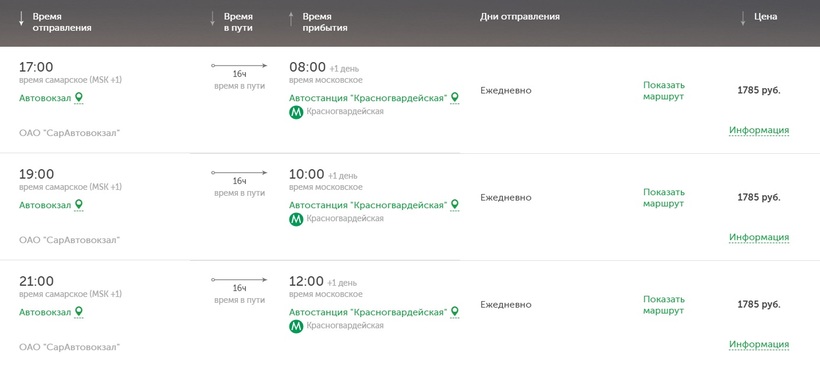Click metro M icon for the 08:00 arrival
This screenshot has width=820, height=365.
296,112
